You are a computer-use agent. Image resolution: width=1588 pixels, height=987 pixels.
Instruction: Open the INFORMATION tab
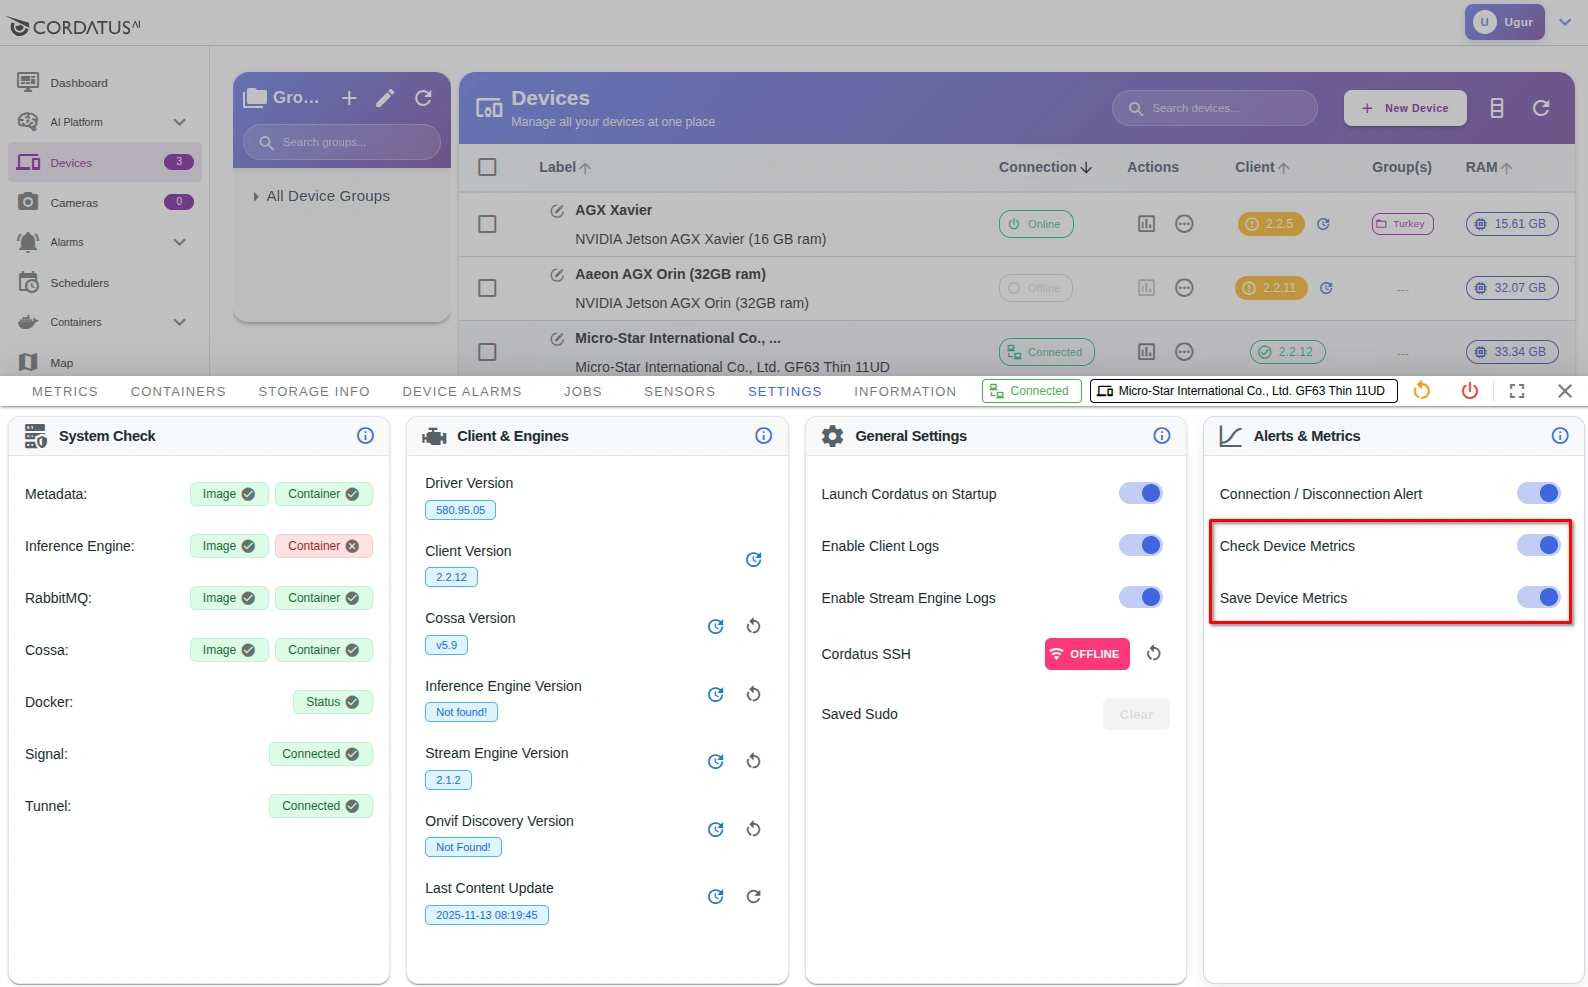[905, 392]
